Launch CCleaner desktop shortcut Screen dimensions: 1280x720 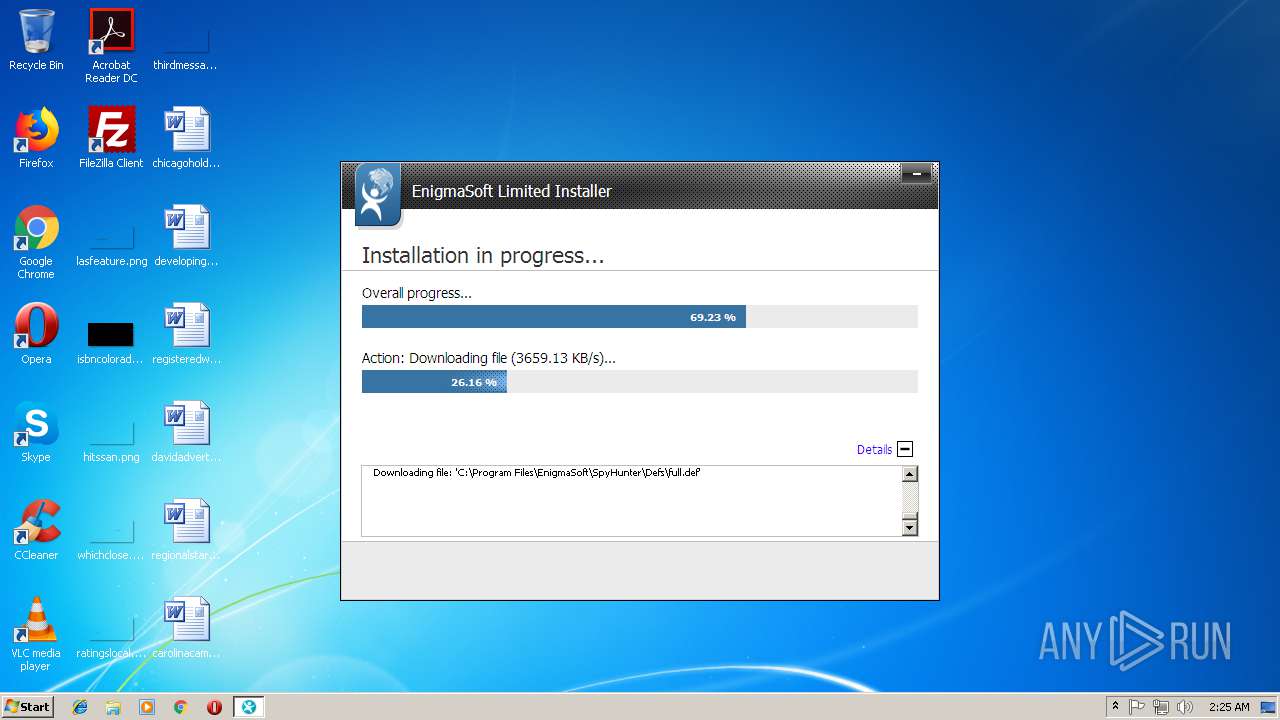pos(36,530)
